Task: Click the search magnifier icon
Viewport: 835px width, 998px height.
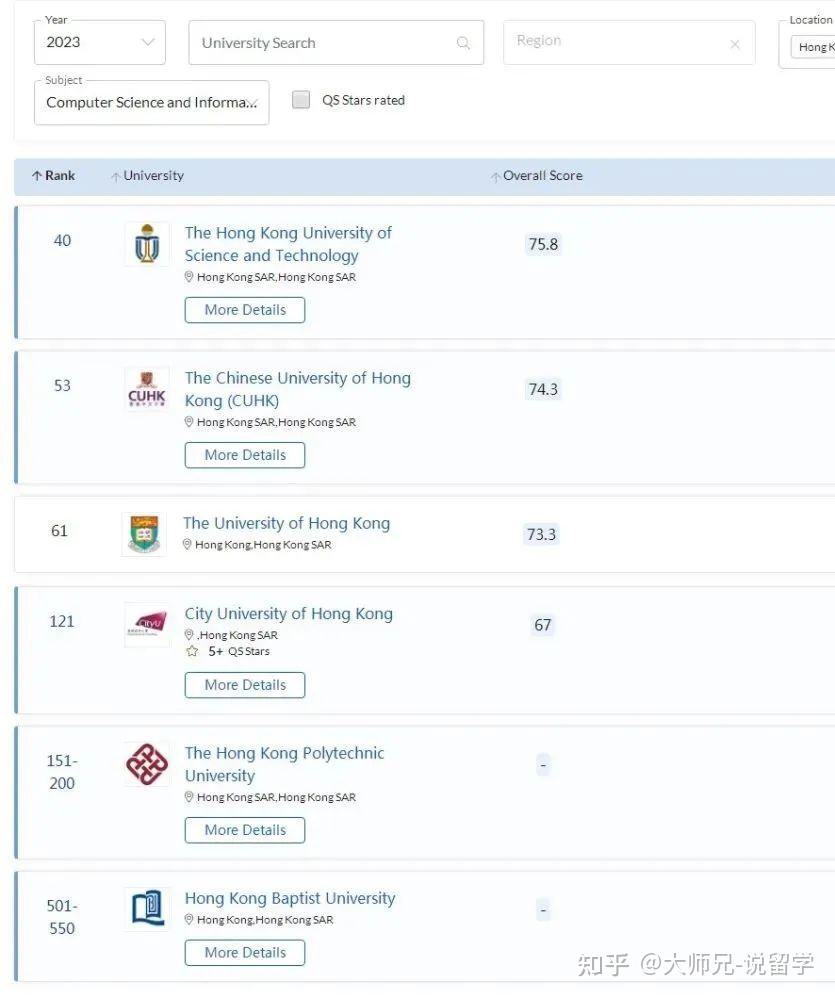Action: pos(463,43)
